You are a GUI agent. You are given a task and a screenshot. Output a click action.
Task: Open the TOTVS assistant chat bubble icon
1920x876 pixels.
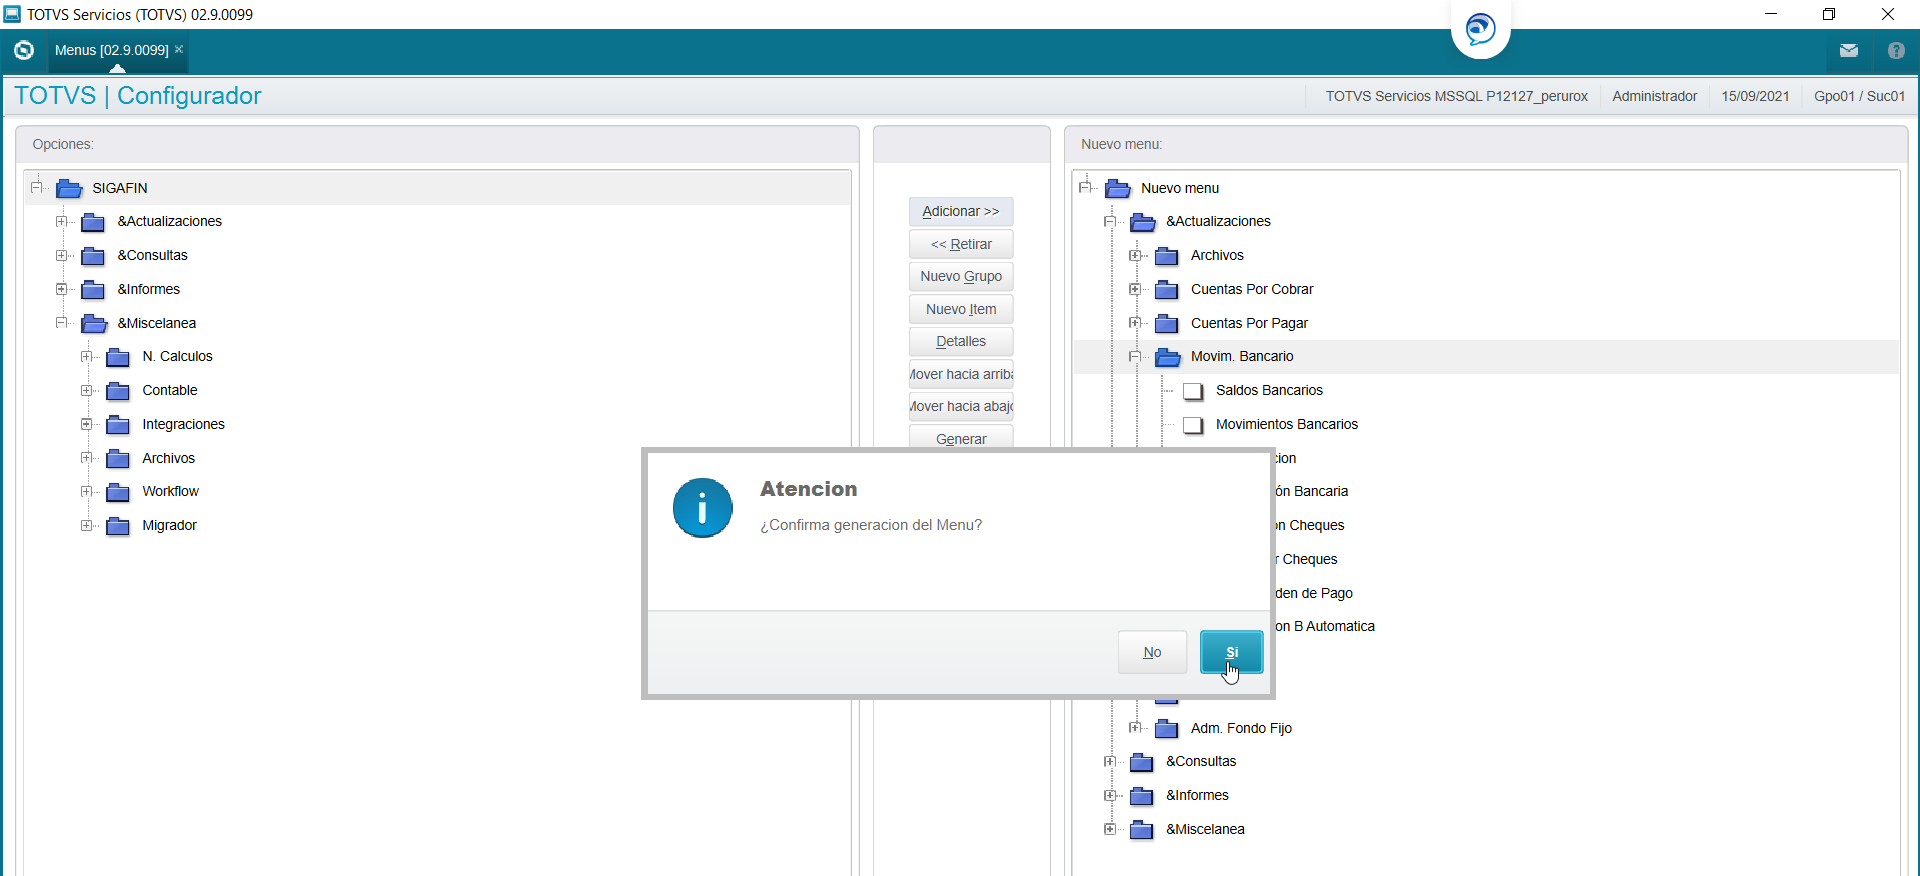coord(1481,29)
